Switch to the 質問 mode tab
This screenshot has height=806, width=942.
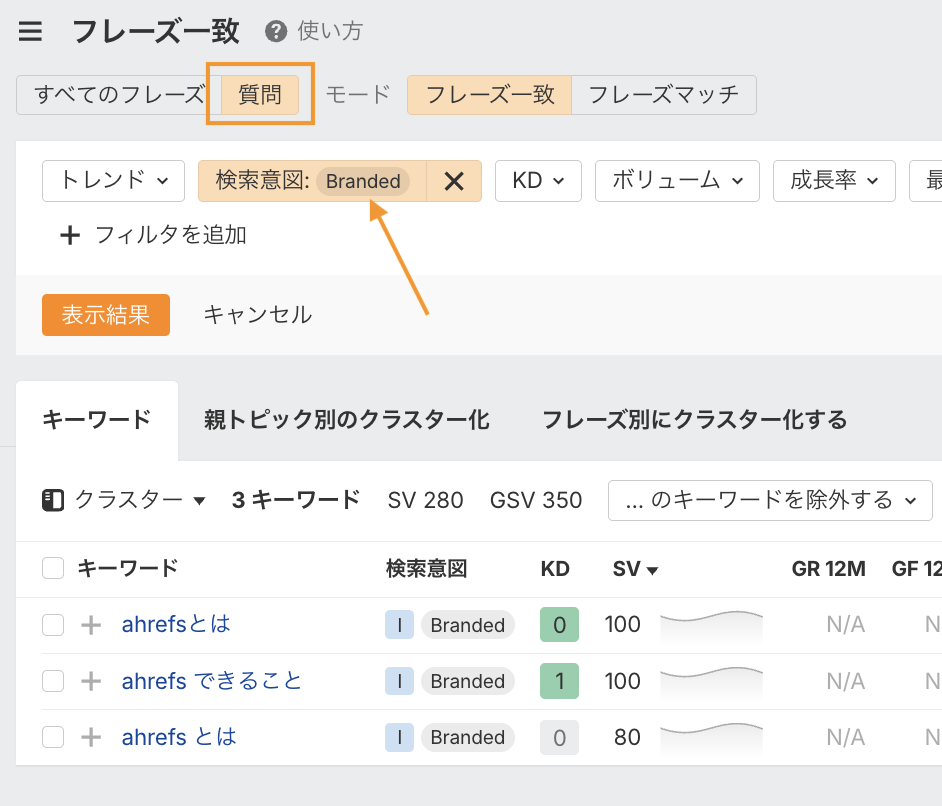click(x=259, y=94)
